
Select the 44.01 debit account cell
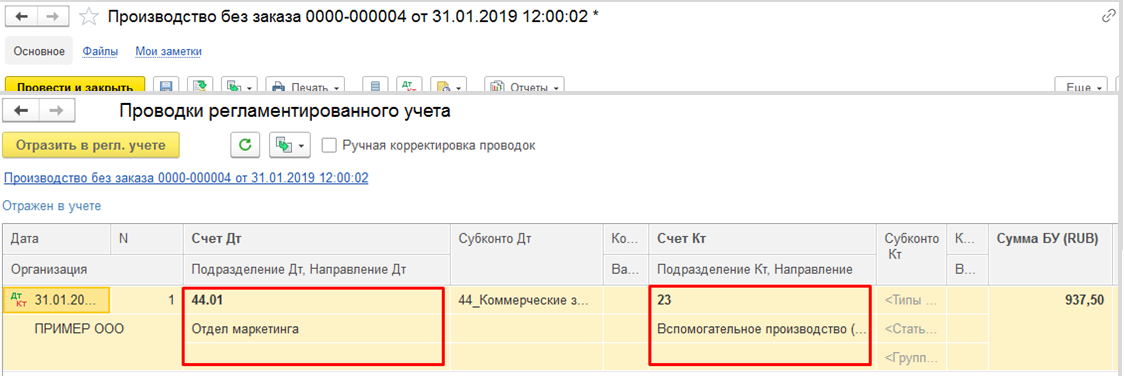pos(313,301)
